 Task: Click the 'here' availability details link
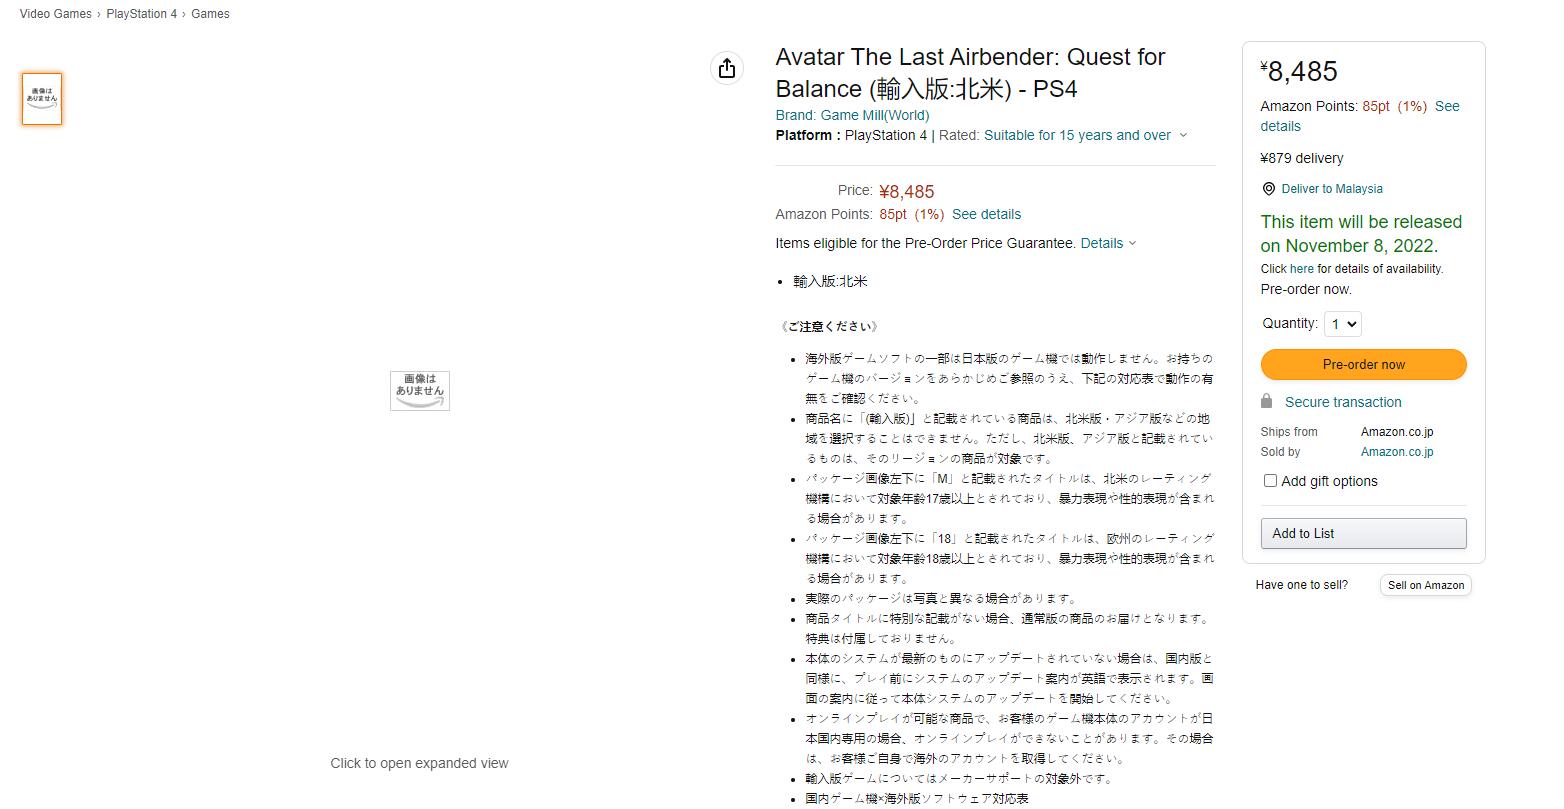1302,269
